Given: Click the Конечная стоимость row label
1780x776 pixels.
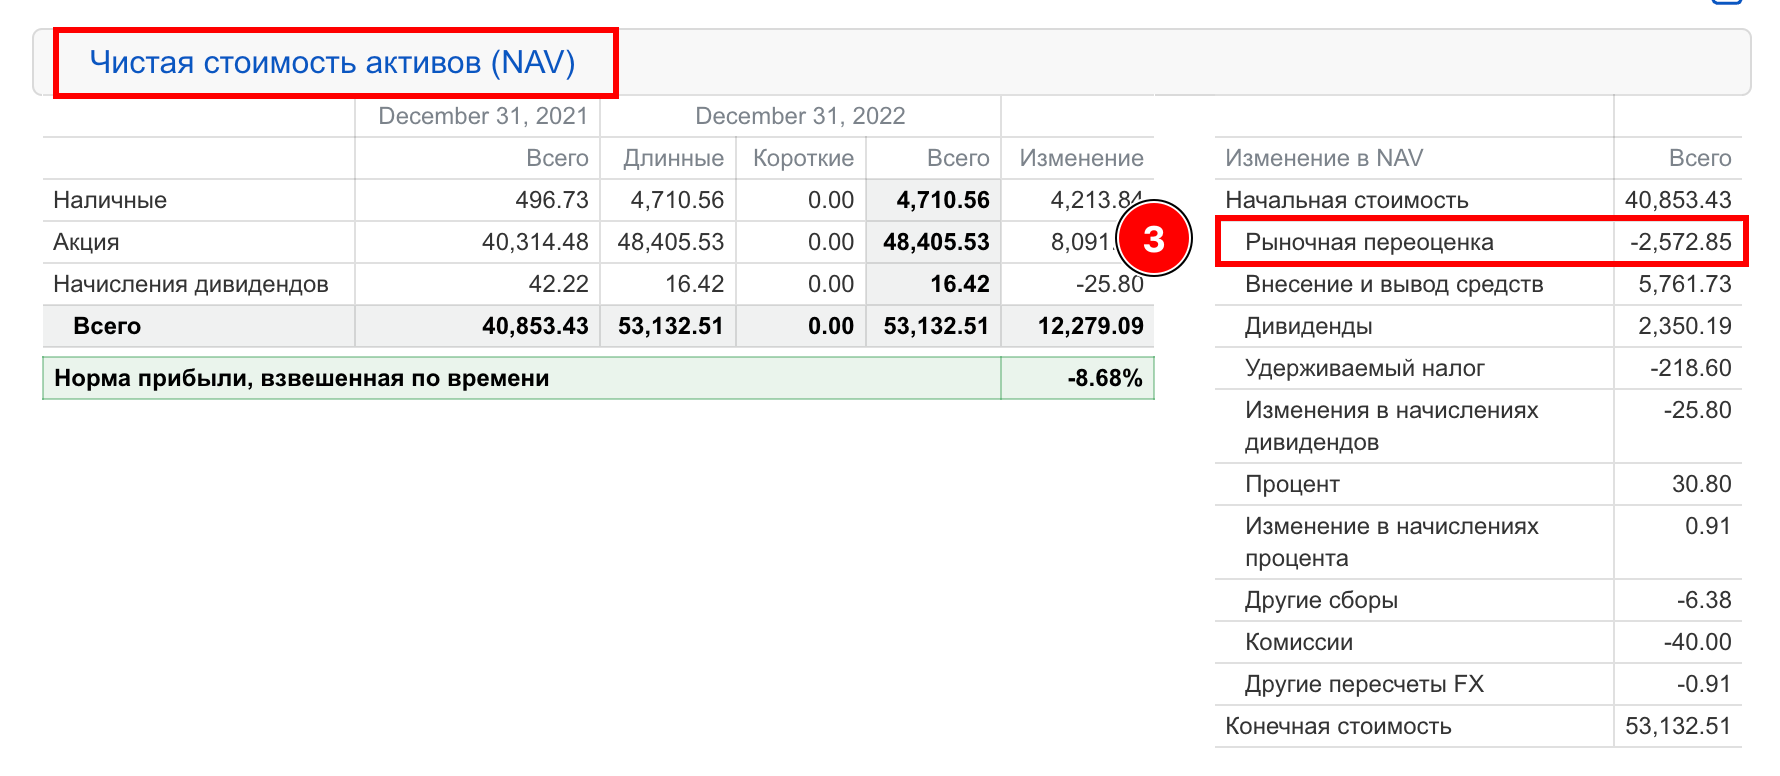Looking at the screenshot, I should coord(1338,726).
